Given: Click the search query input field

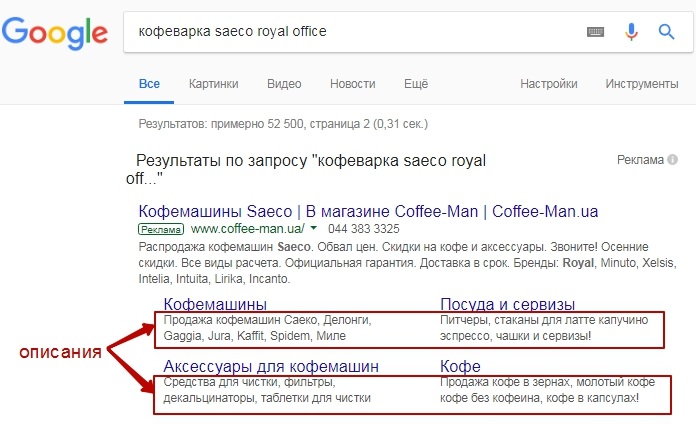Looking at the screenshot, I should [350, 32].
